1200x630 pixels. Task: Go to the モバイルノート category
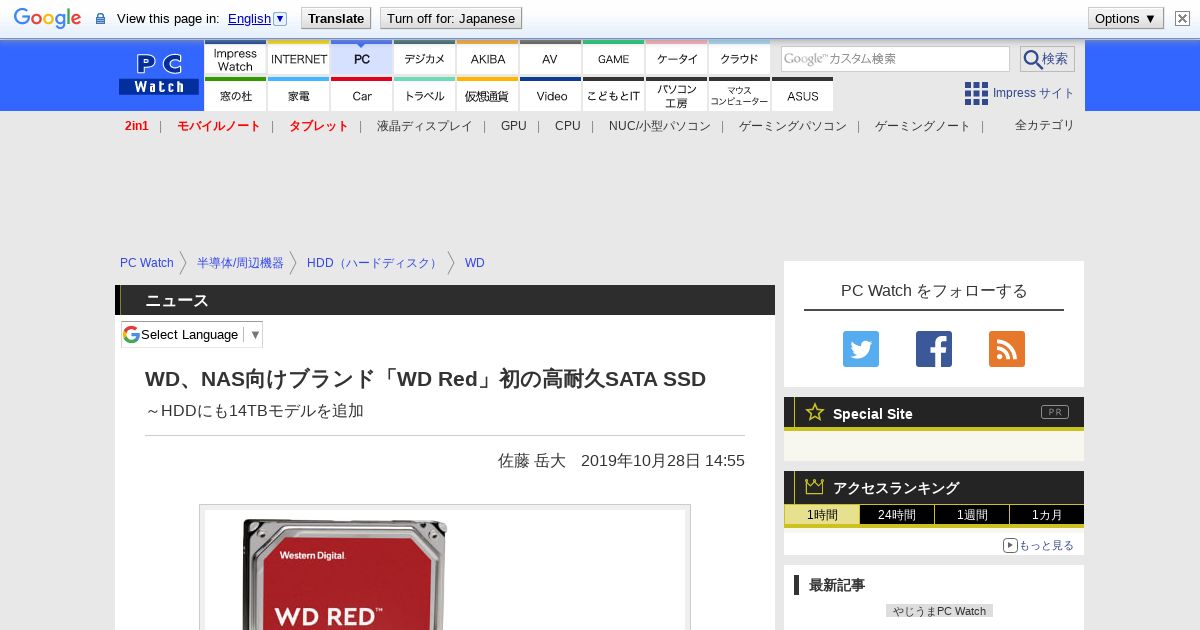pyautogui.click(x=219, y=126)
